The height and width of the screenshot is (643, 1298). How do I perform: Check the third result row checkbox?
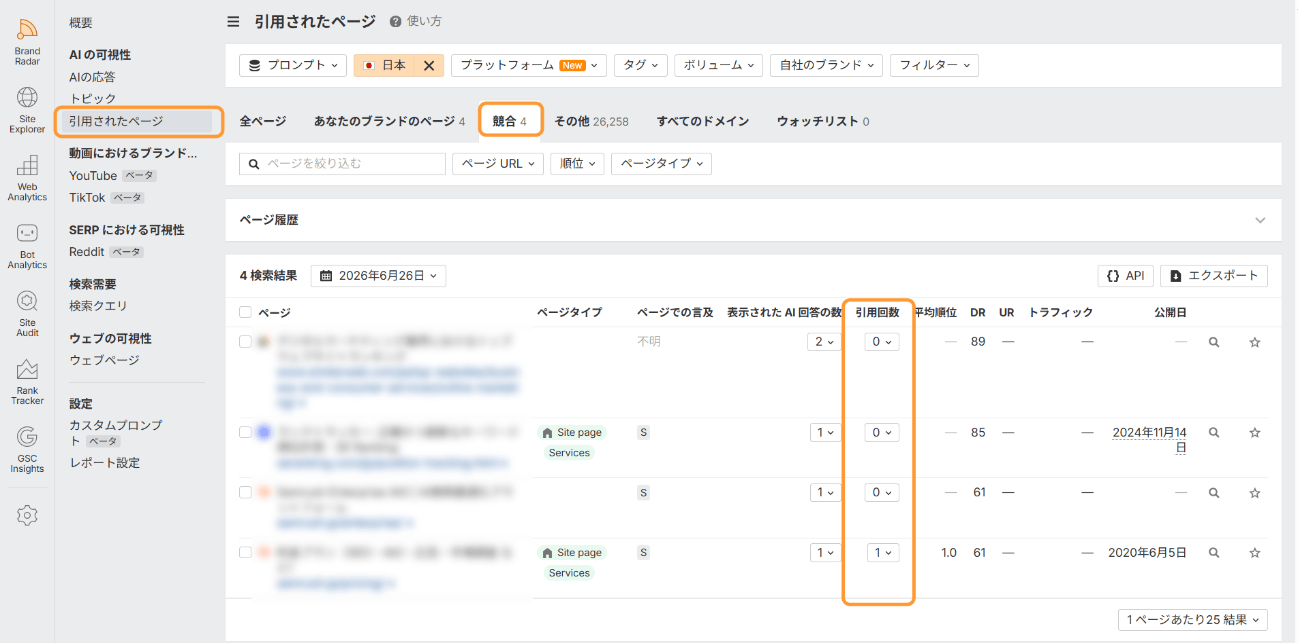pyautogui.click(x=246, y=492)
